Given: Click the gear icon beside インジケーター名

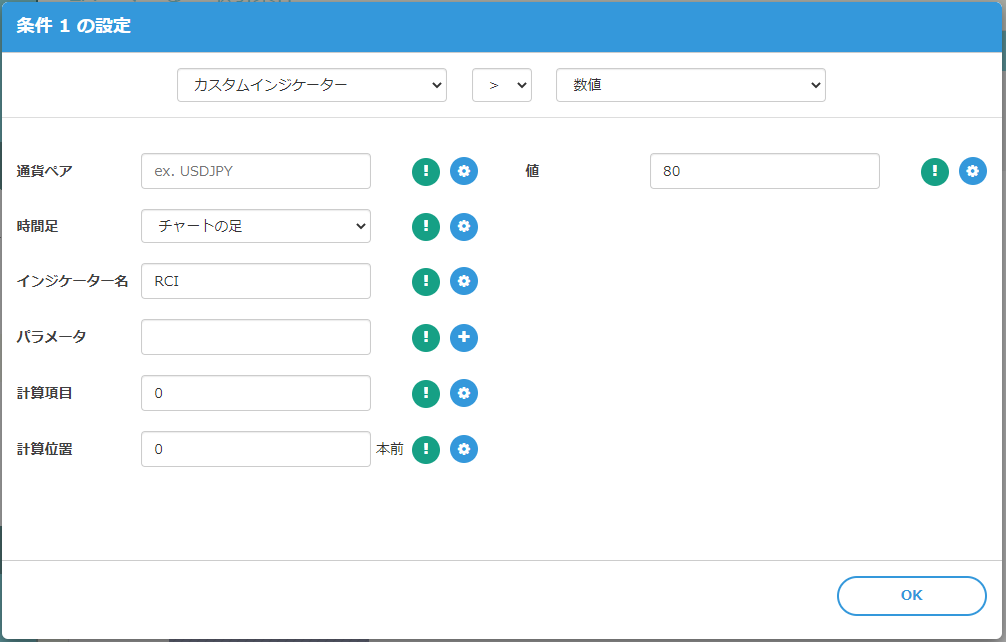Looking at the screenshot, I should (464, 282).
